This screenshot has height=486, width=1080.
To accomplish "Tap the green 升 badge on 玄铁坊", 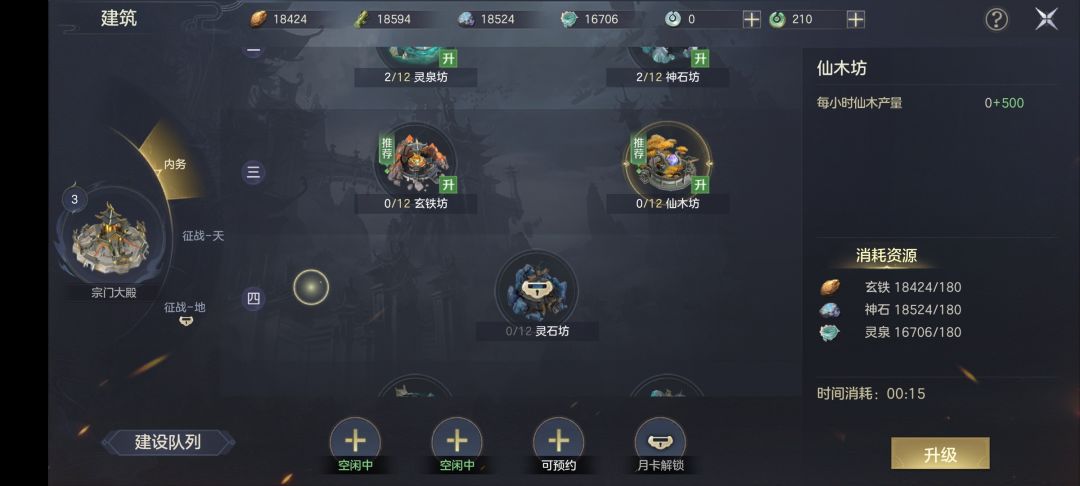I will [448, 184].
